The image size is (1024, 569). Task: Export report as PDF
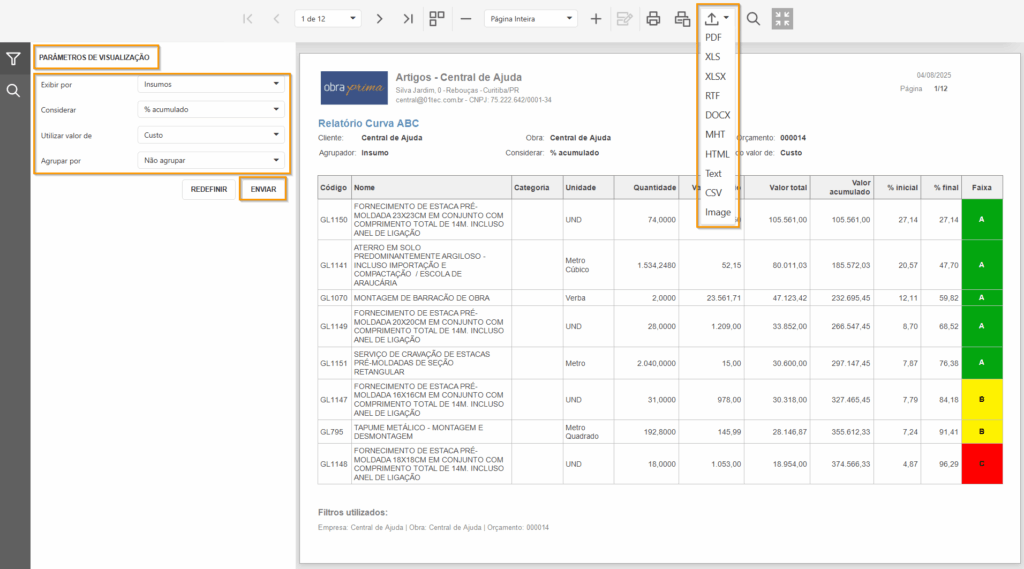click(713, 37)
